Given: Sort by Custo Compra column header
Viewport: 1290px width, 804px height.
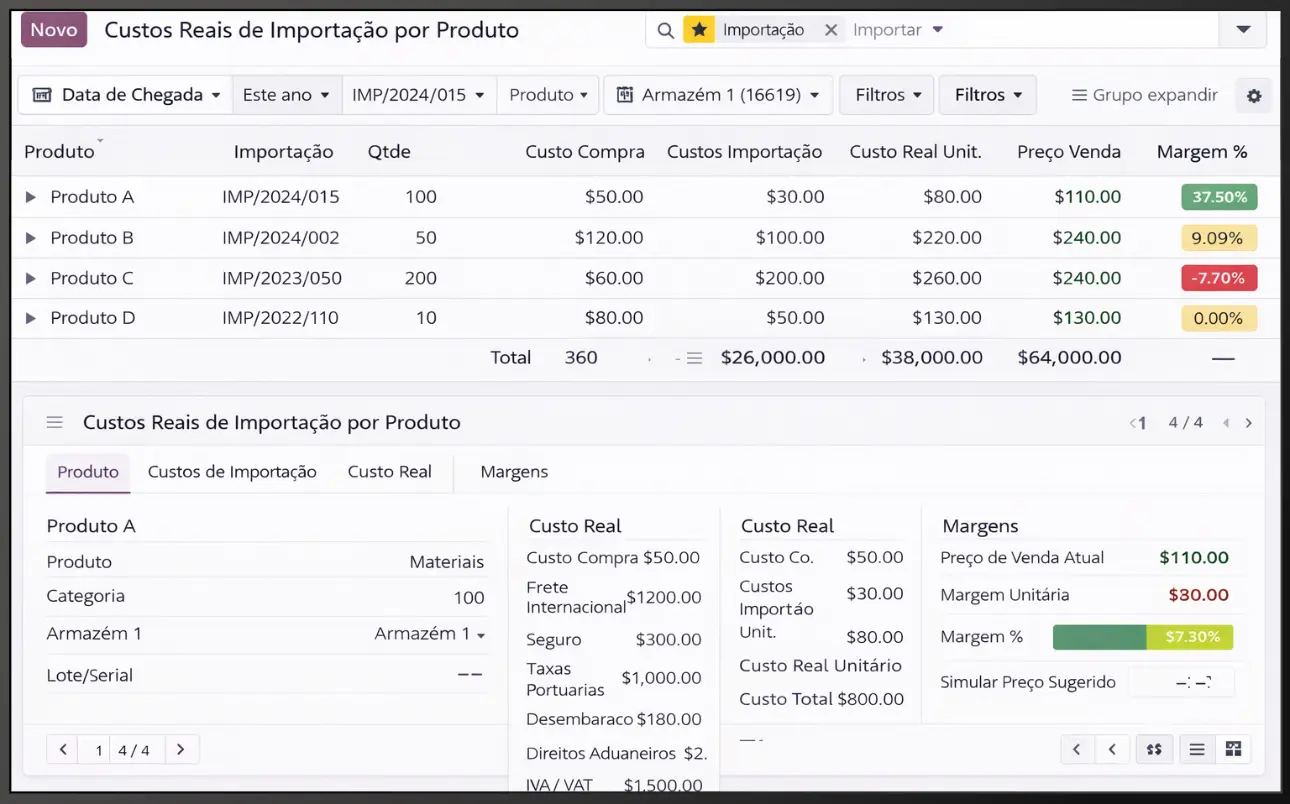Looking at the screenshot, I should pos(585,152).
